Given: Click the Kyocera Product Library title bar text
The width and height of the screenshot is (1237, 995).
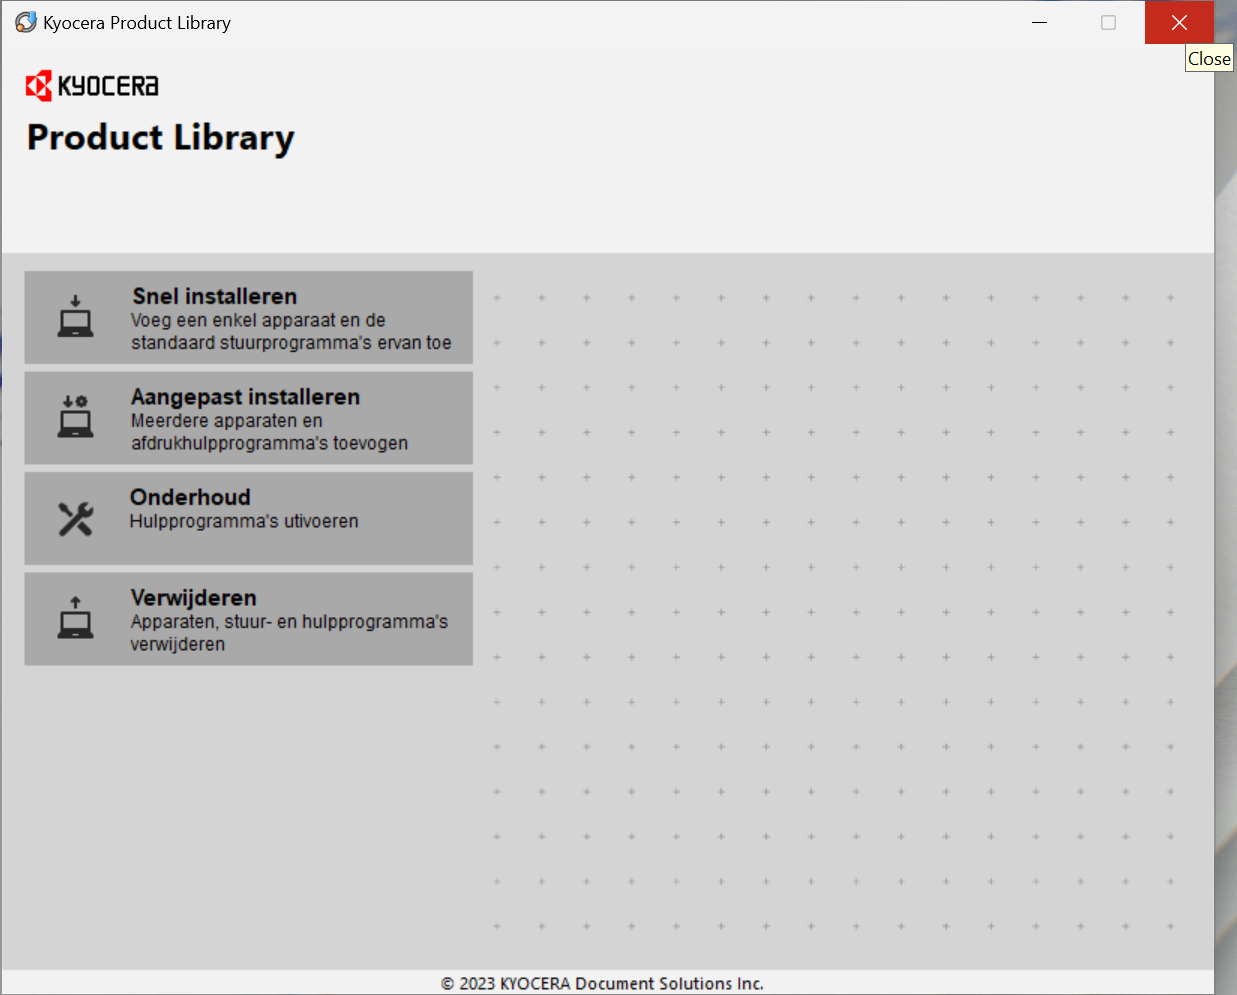Looking at the screenshot, I should (137, 23).
